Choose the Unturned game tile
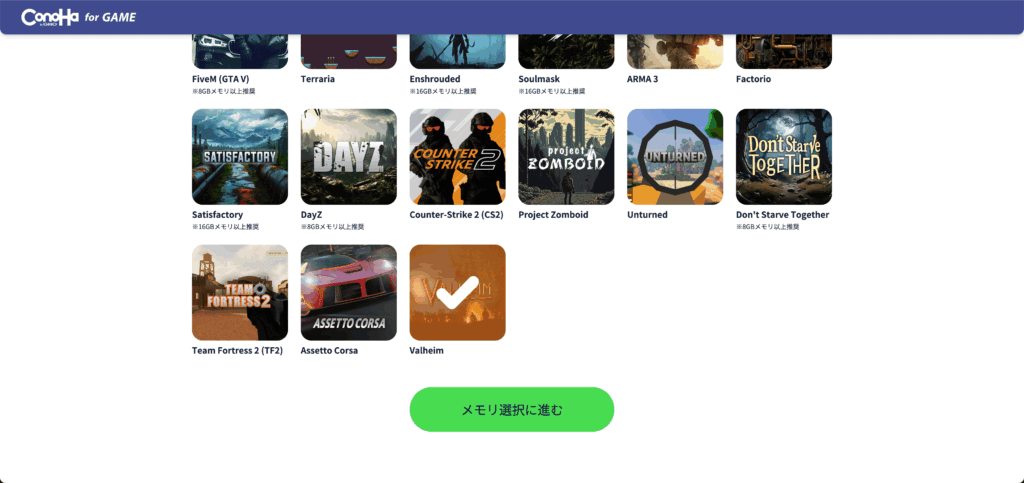Image resolution: width=1024 pixels, height=483 pixels. pos(675,157)
